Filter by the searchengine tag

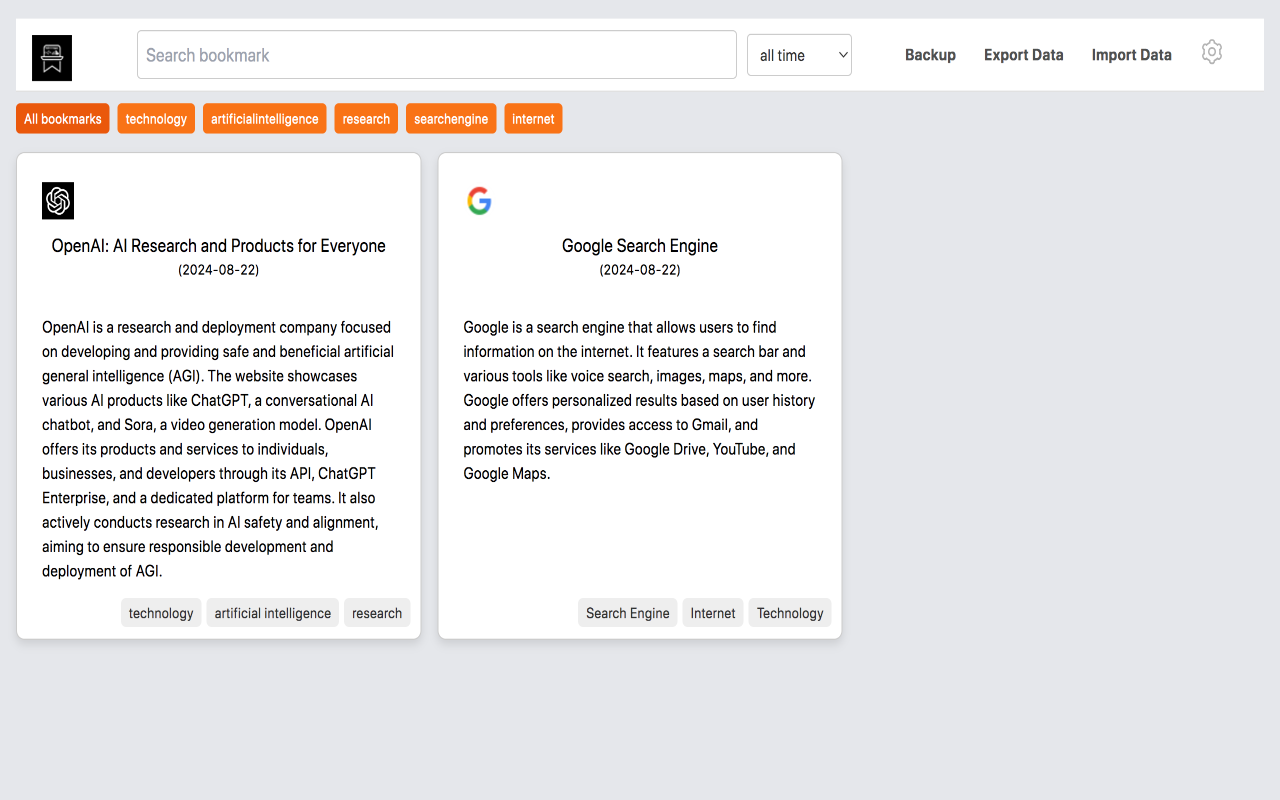pos(451,119)
